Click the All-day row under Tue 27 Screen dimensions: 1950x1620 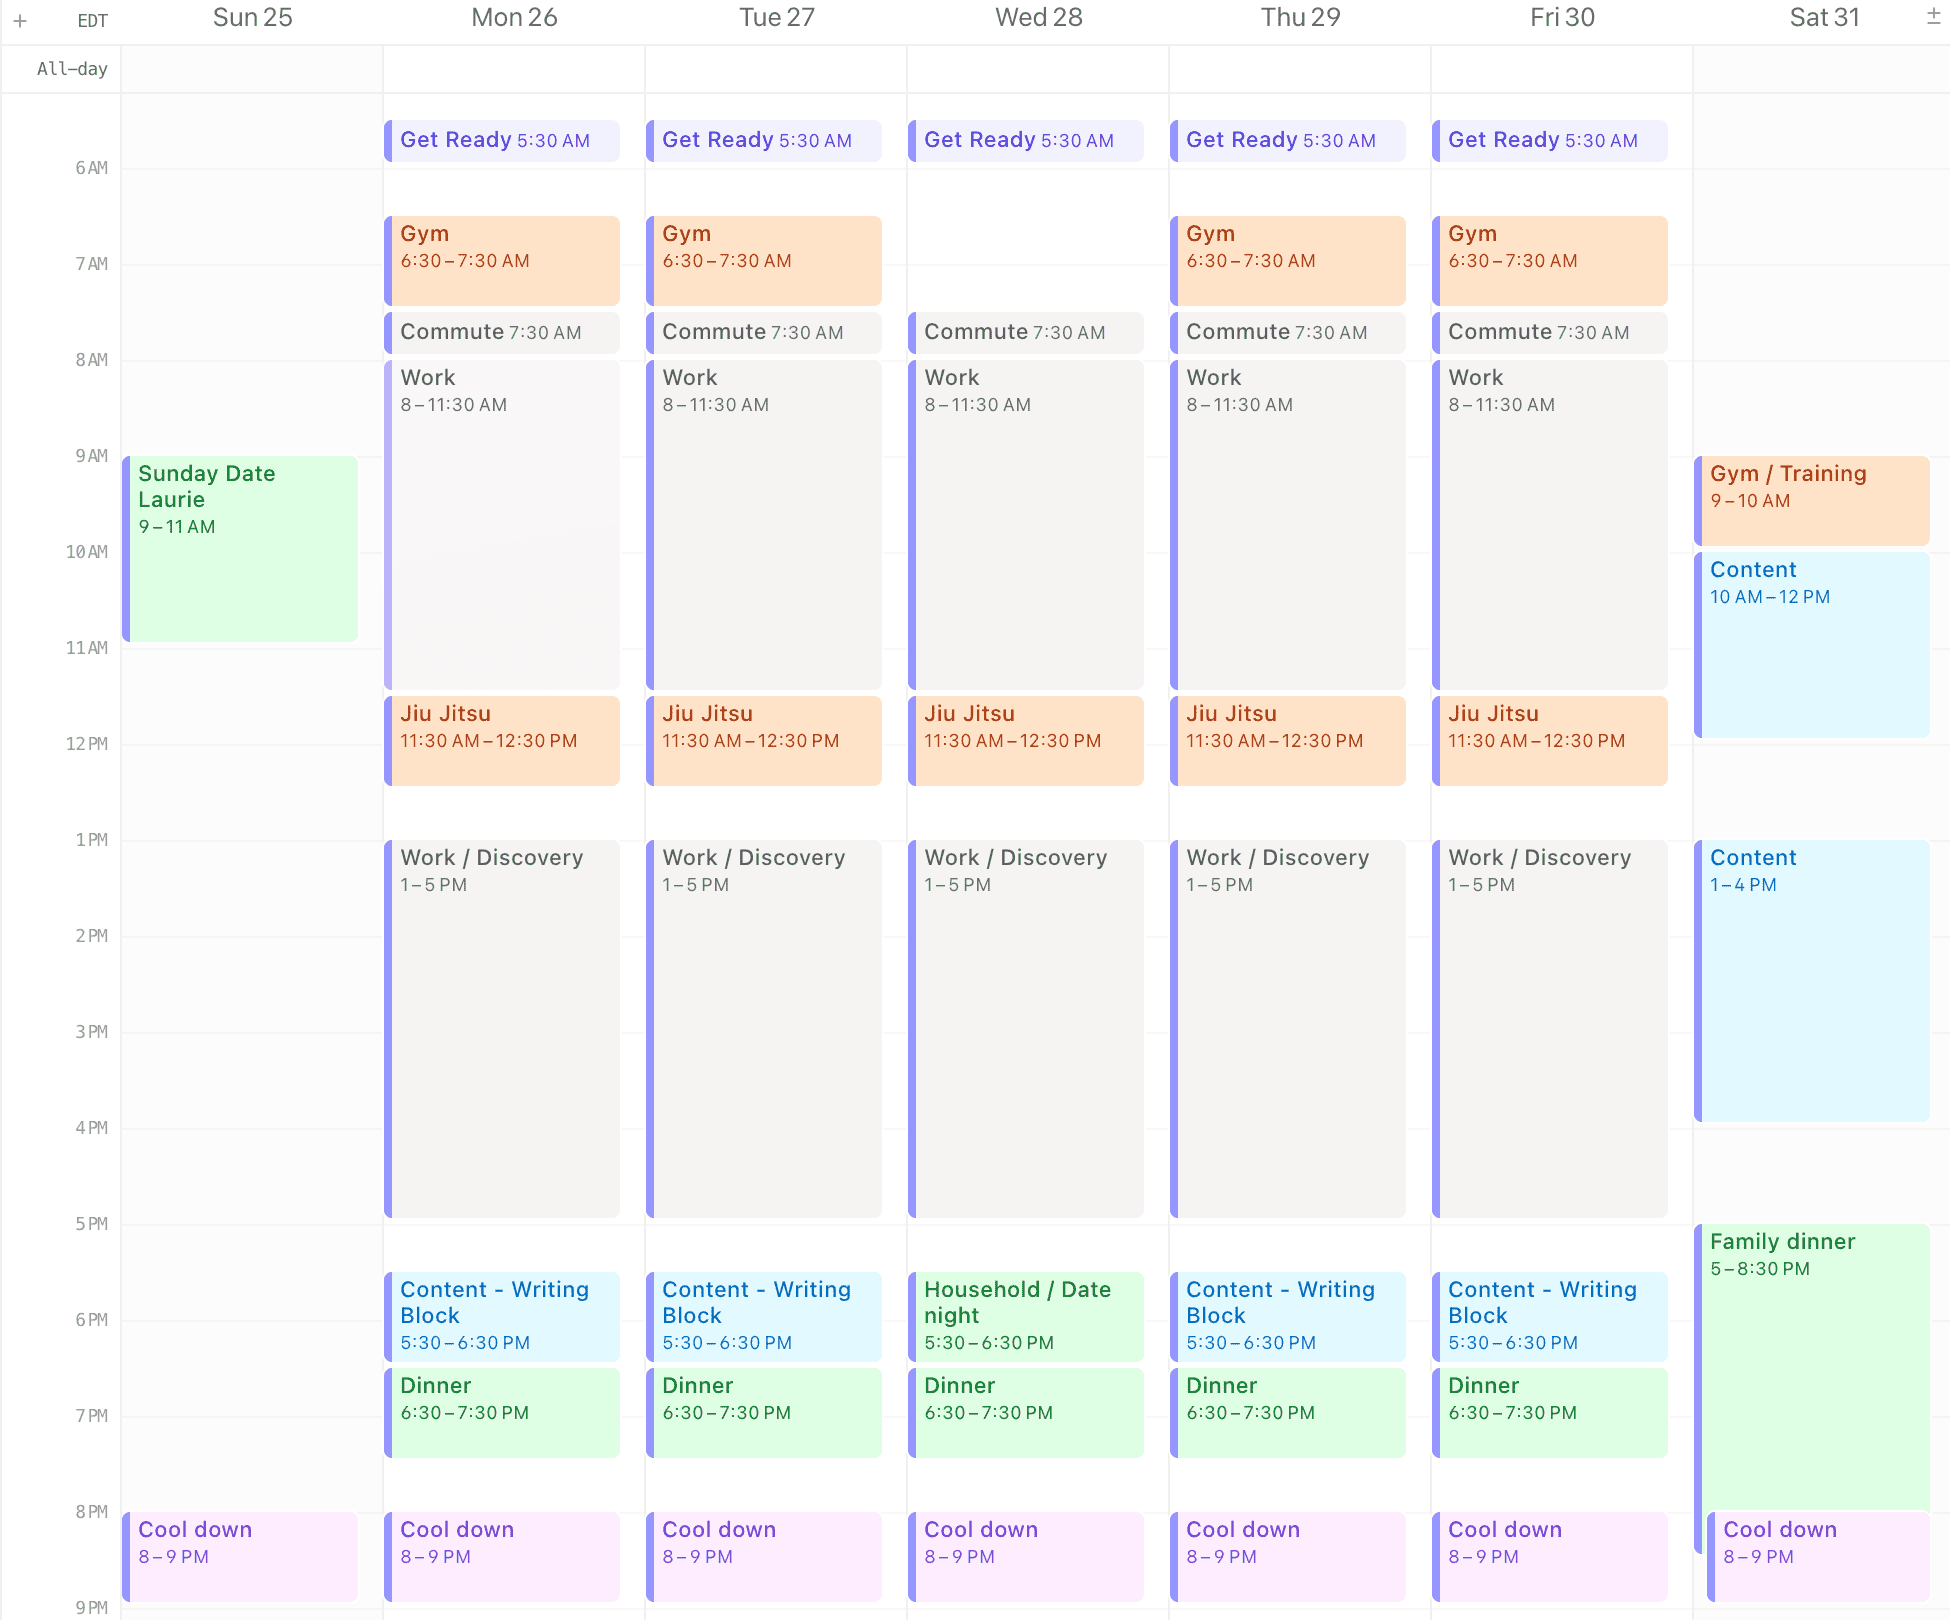776,69
